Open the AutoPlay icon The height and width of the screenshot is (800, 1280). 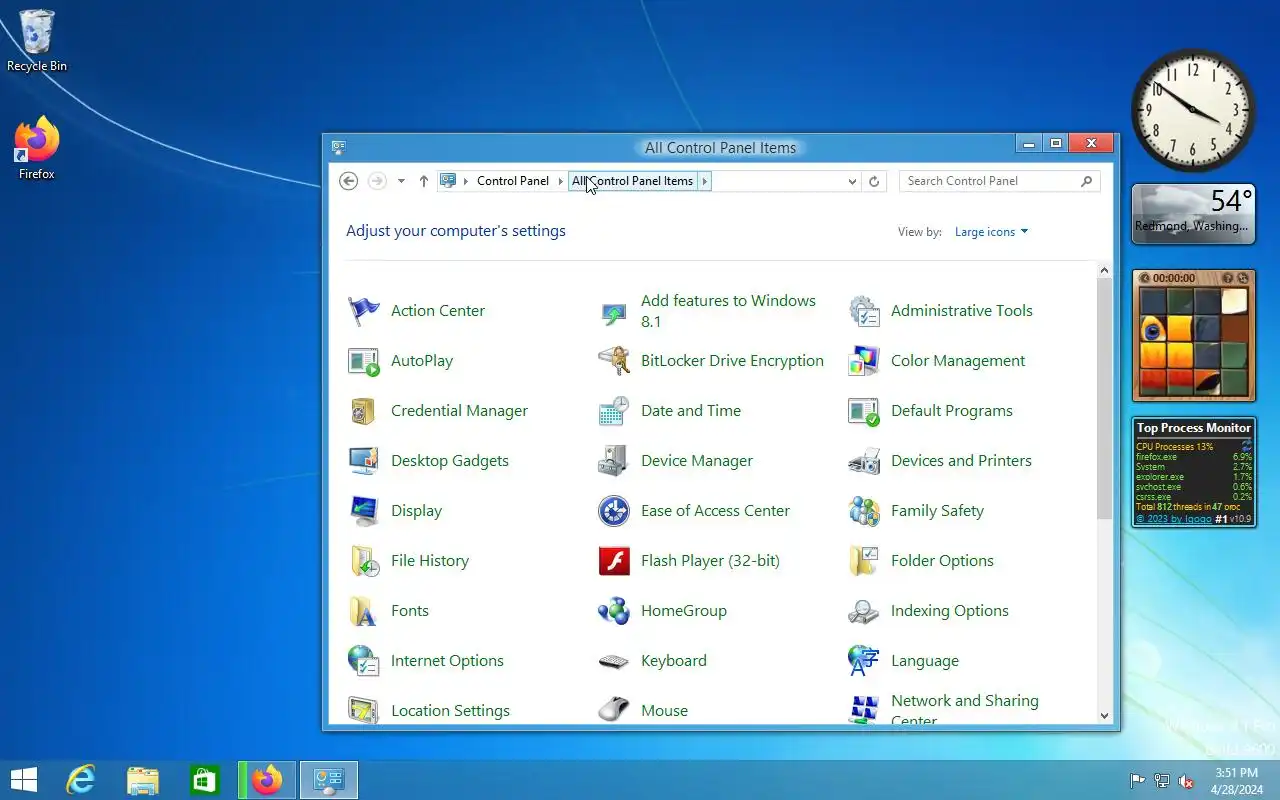[364, 361]
